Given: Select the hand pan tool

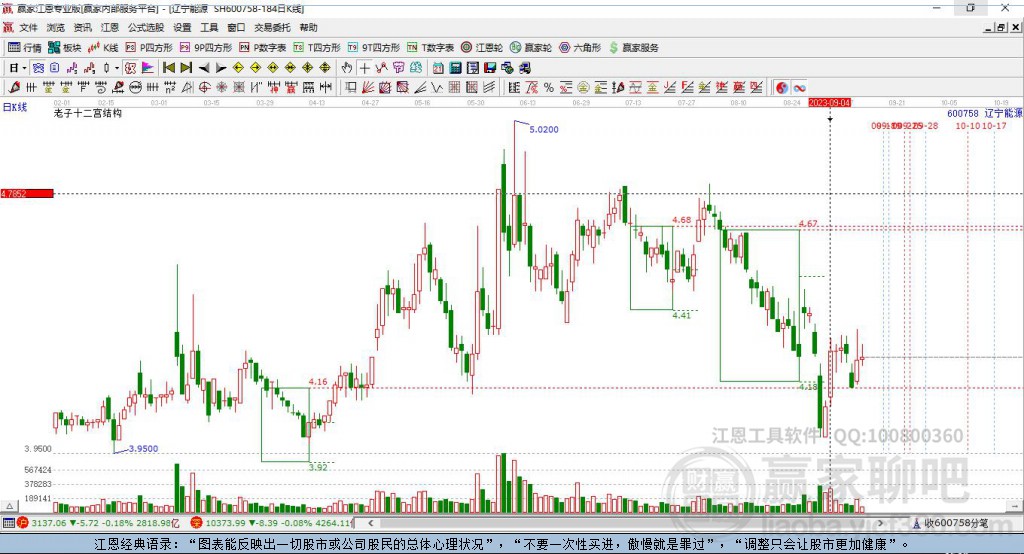Looking at the screenshot, I should (x=347, y=68).
